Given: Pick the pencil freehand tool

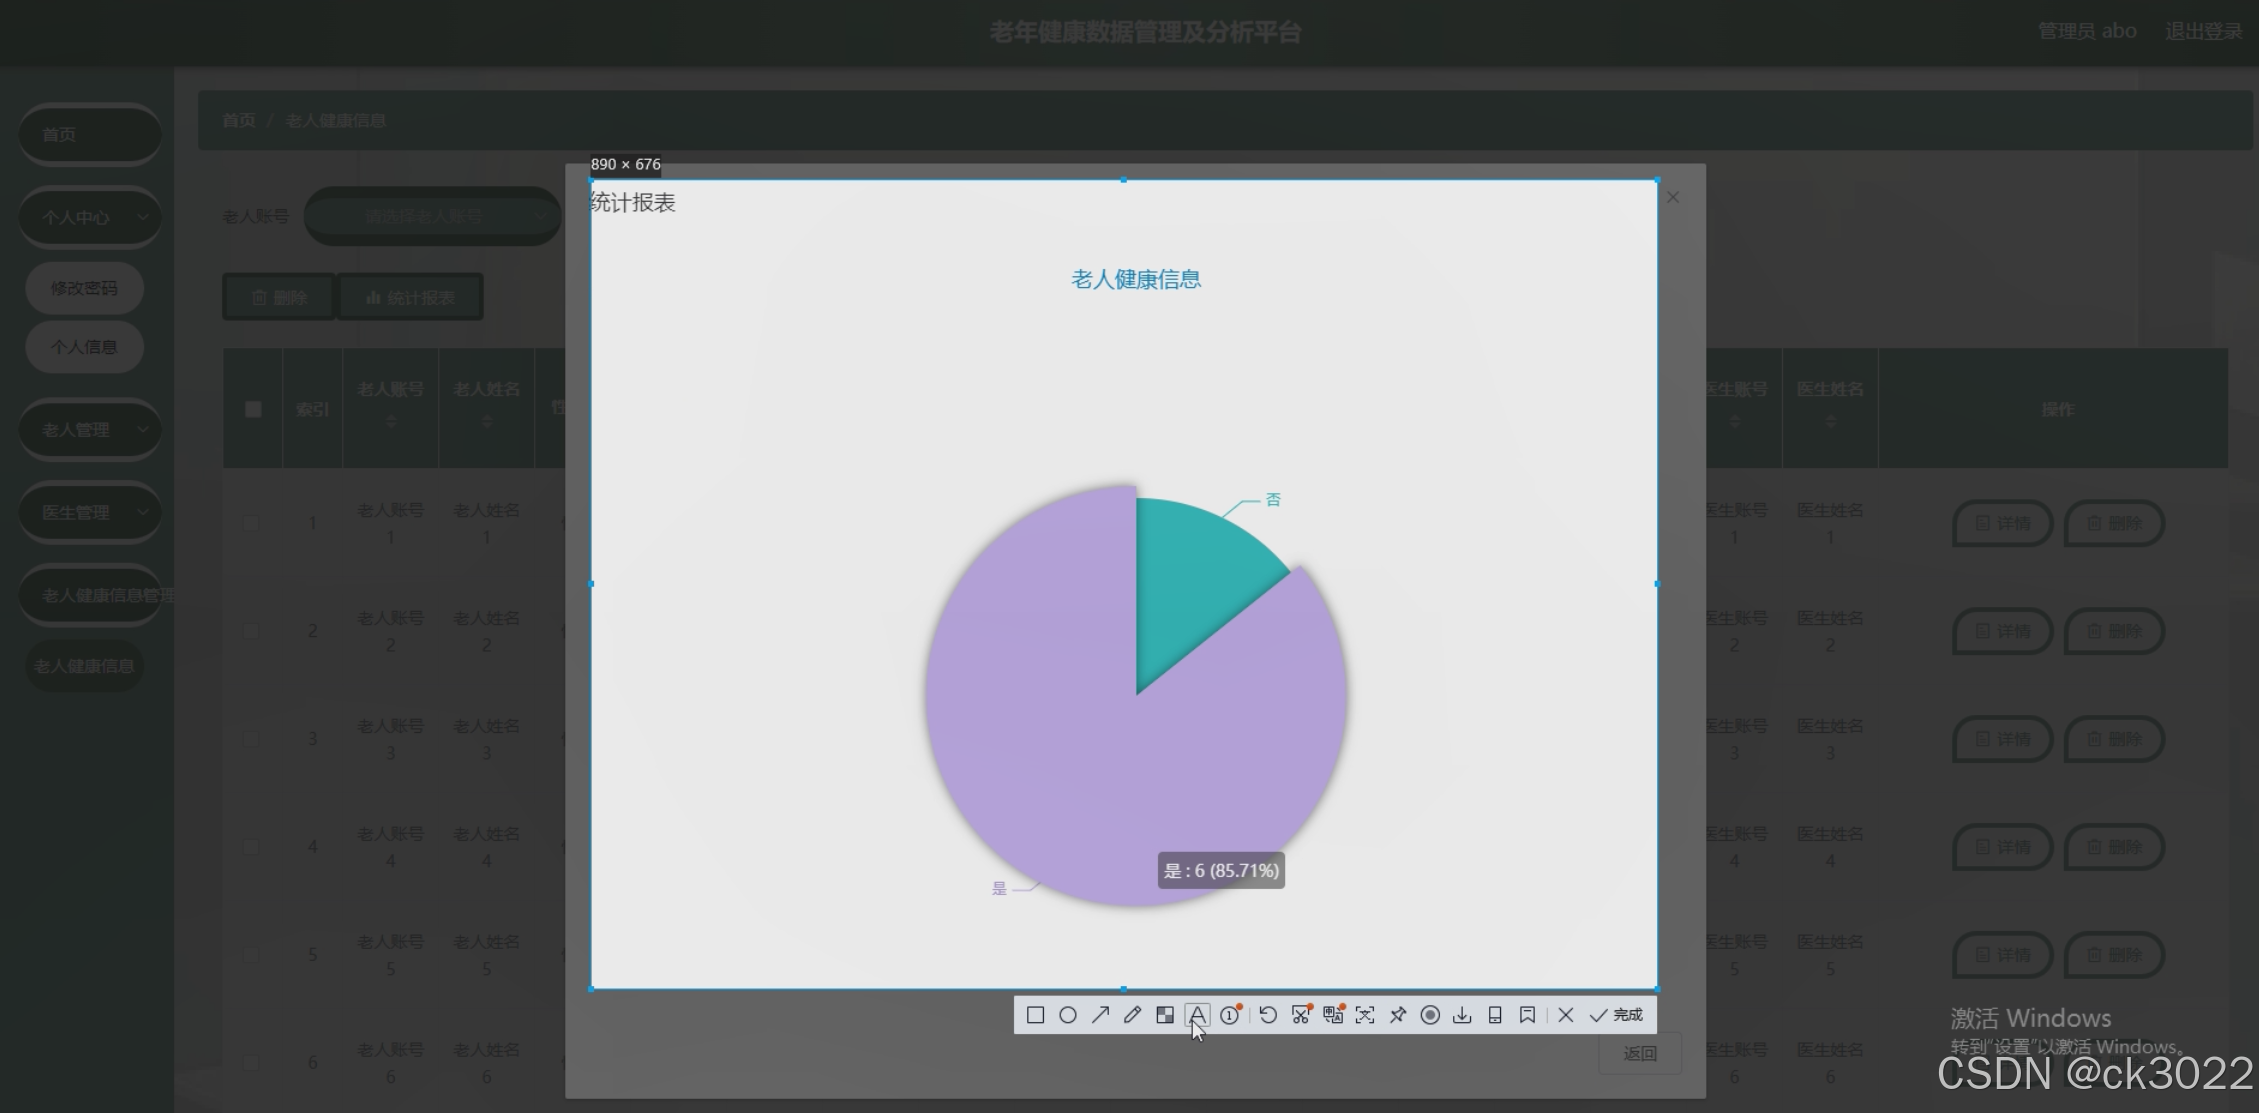Looking at the screenshot, I should click(1132, 1015).
